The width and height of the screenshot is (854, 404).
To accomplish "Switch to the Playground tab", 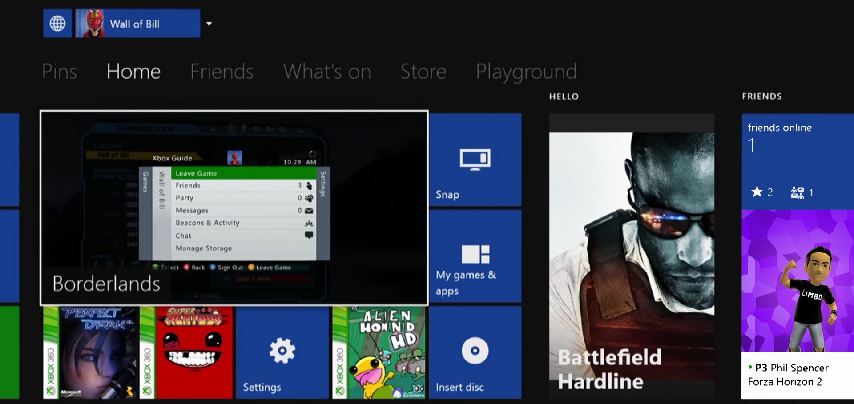I will pos(526,72).
